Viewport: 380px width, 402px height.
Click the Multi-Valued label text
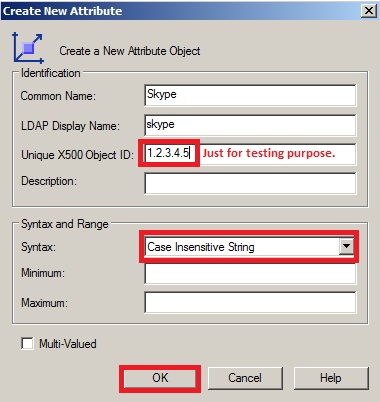(x=68, y=344)
